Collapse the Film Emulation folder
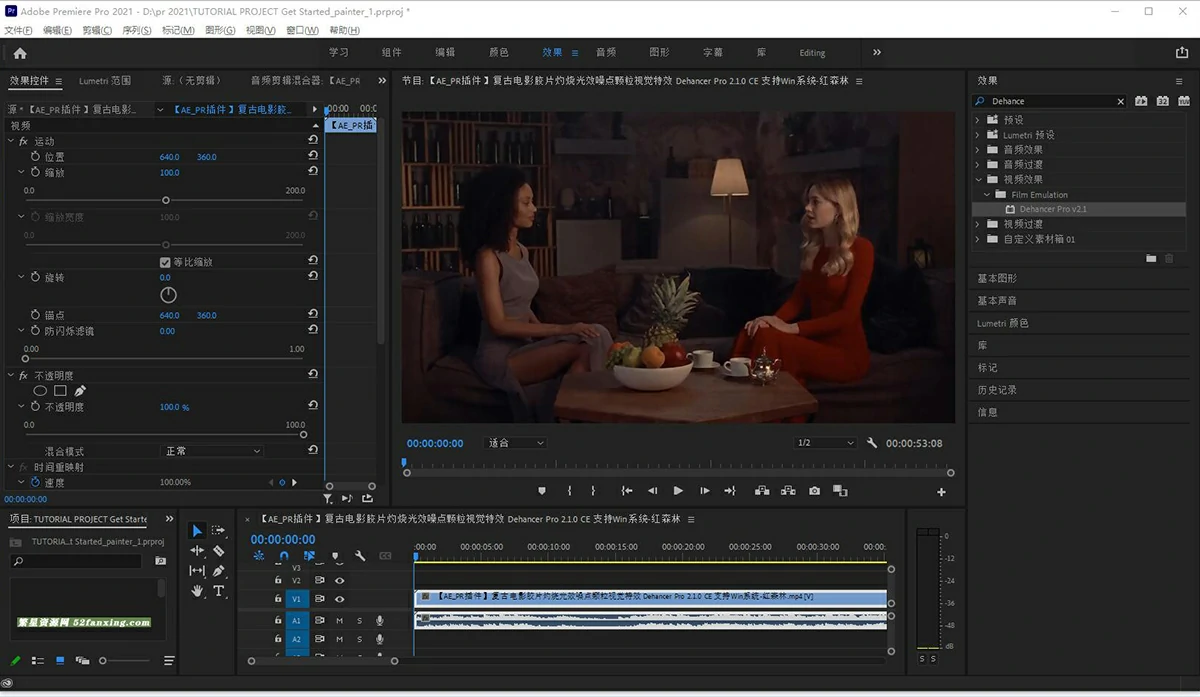The width and height of the screenshot is (1200, 697). pyautogui.click(x=987, y=195)
